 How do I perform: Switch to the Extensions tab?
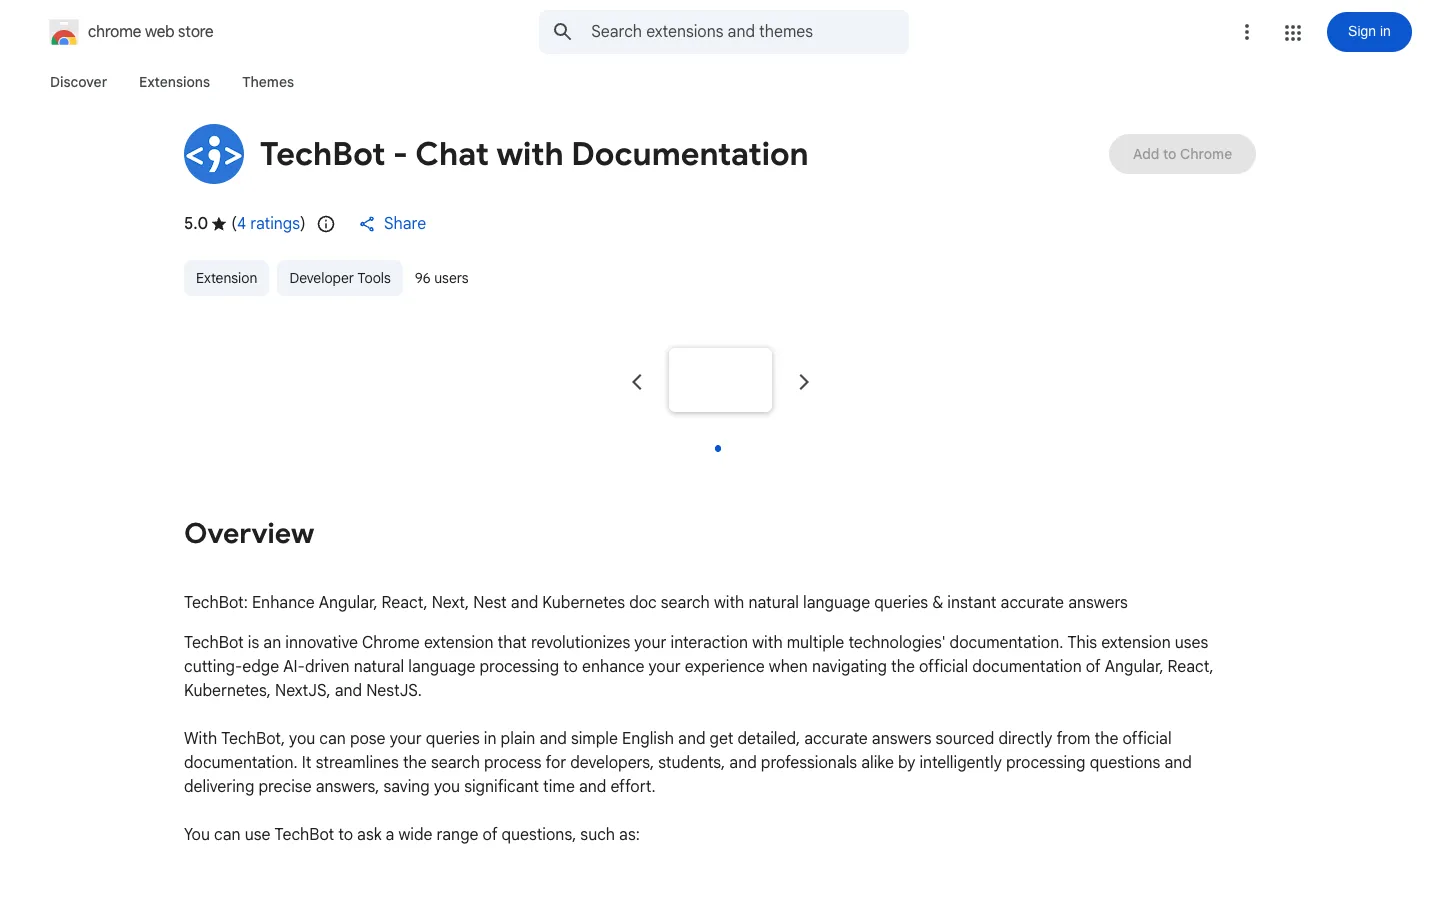point(175,82)
